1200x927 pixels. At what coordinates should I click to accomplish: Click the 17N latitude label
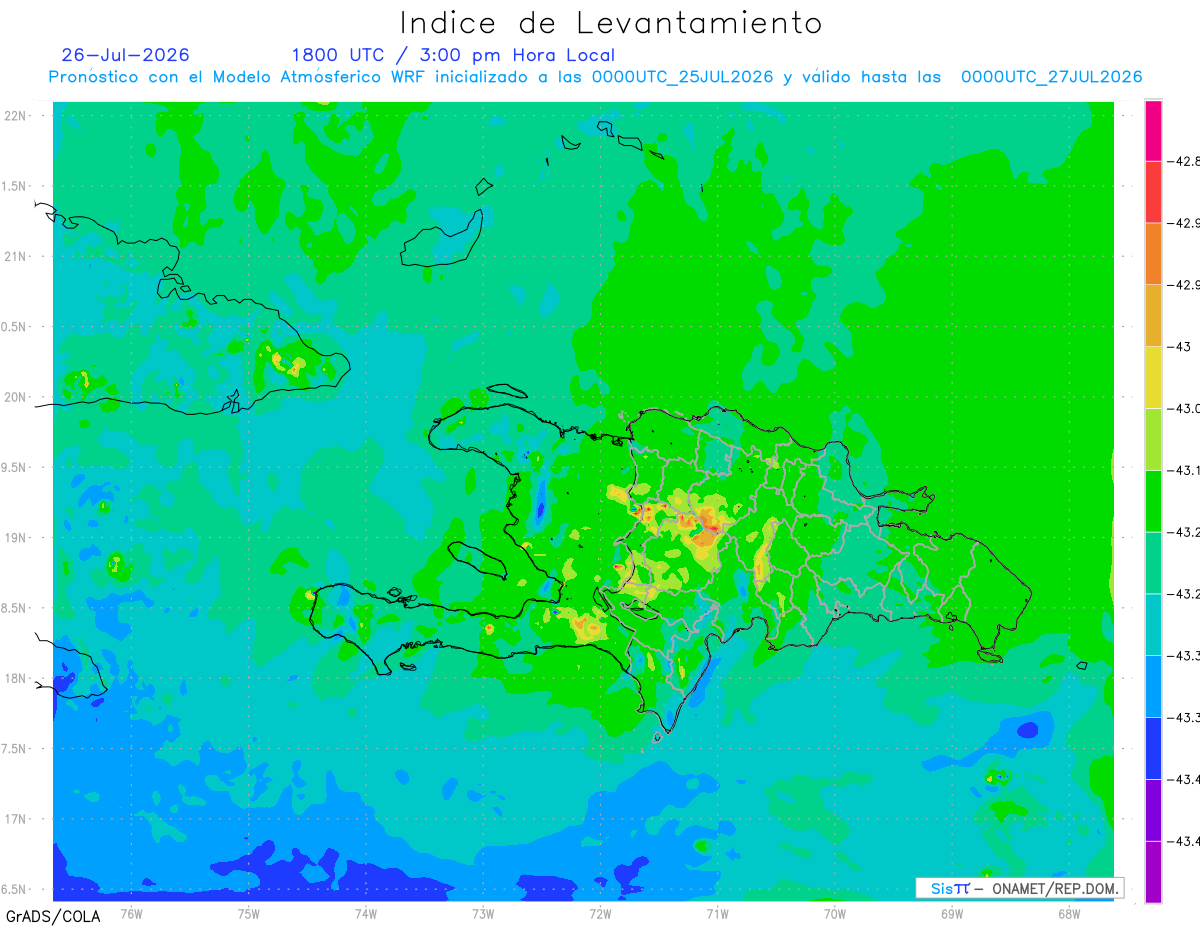point(15,819)
